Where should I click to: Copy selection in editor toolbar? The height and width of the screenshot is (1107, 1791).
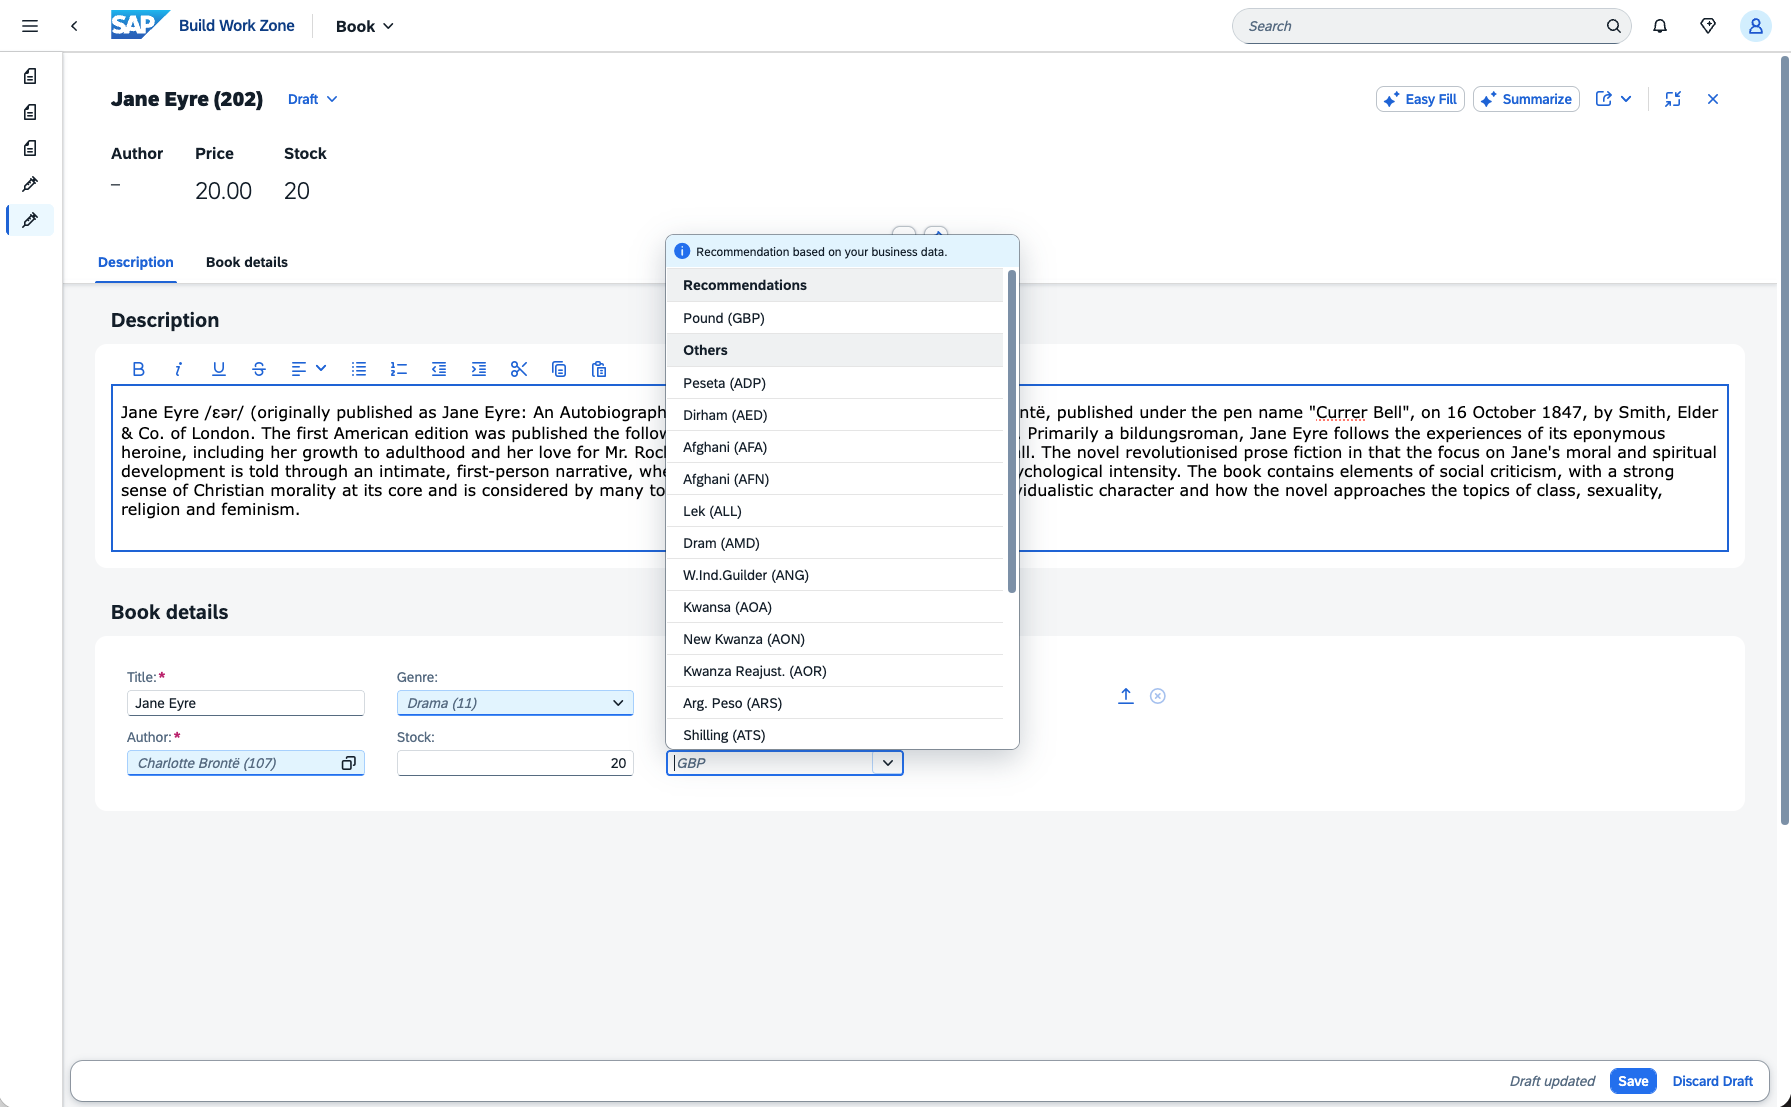(559, 369)
